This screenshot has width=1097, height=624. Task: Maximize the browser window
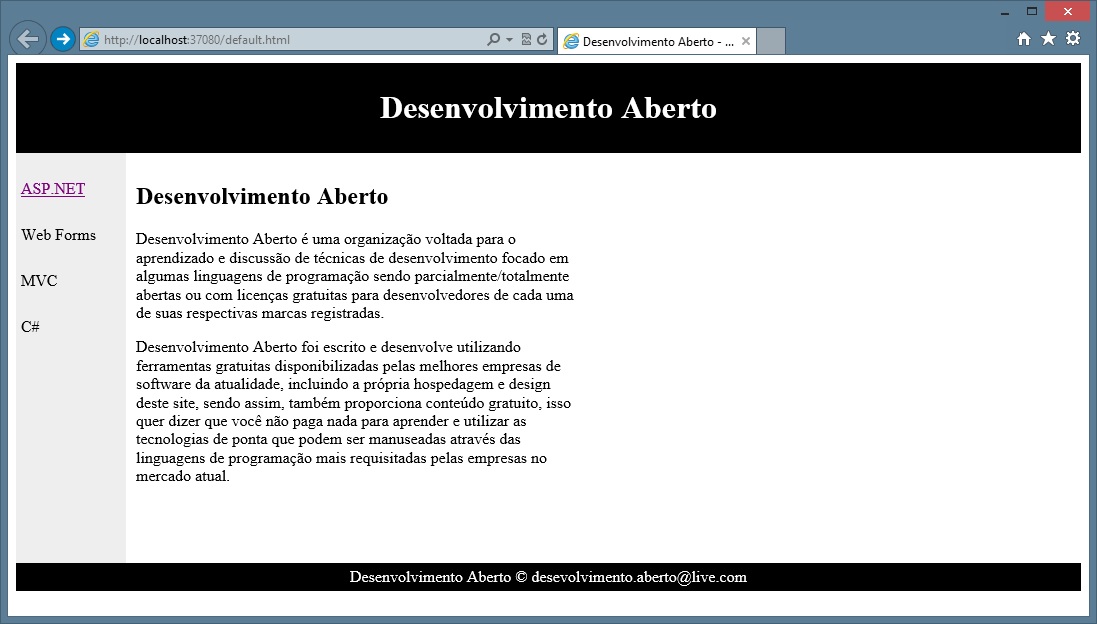pyautogui.click(x=1032, y=12)
